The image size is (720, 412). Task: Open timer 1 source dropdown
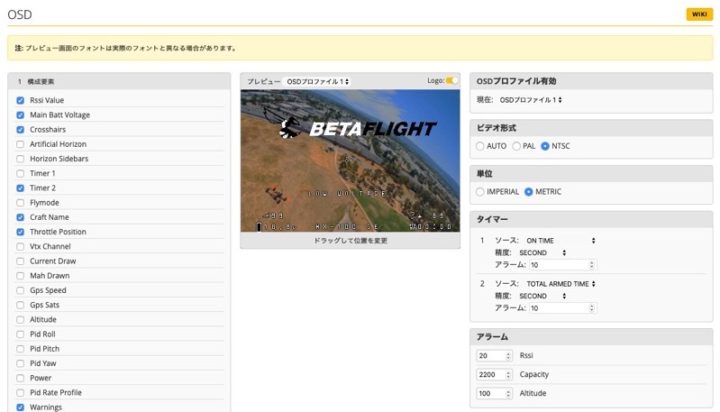pos(560,240)
